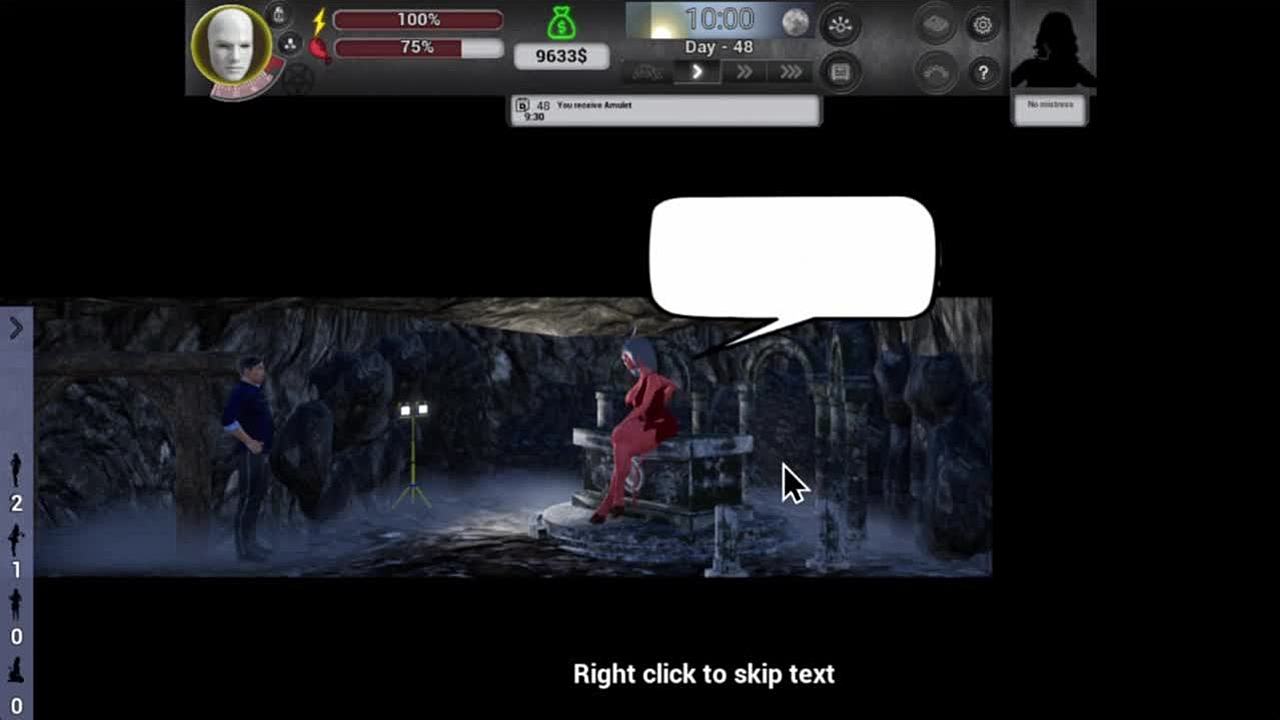Click the white mask player avatar
Viewport: 1280px width, 720px height.
231,45
